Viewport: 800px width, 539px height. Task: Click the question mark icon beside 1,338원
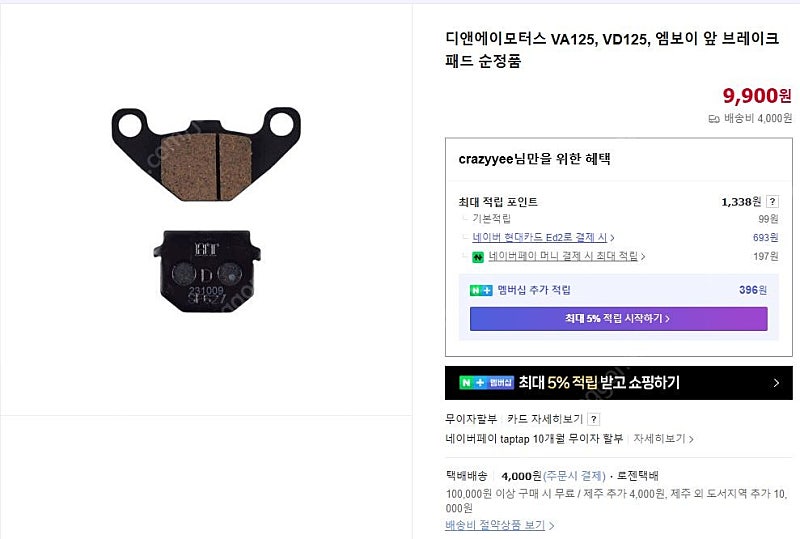772,202
